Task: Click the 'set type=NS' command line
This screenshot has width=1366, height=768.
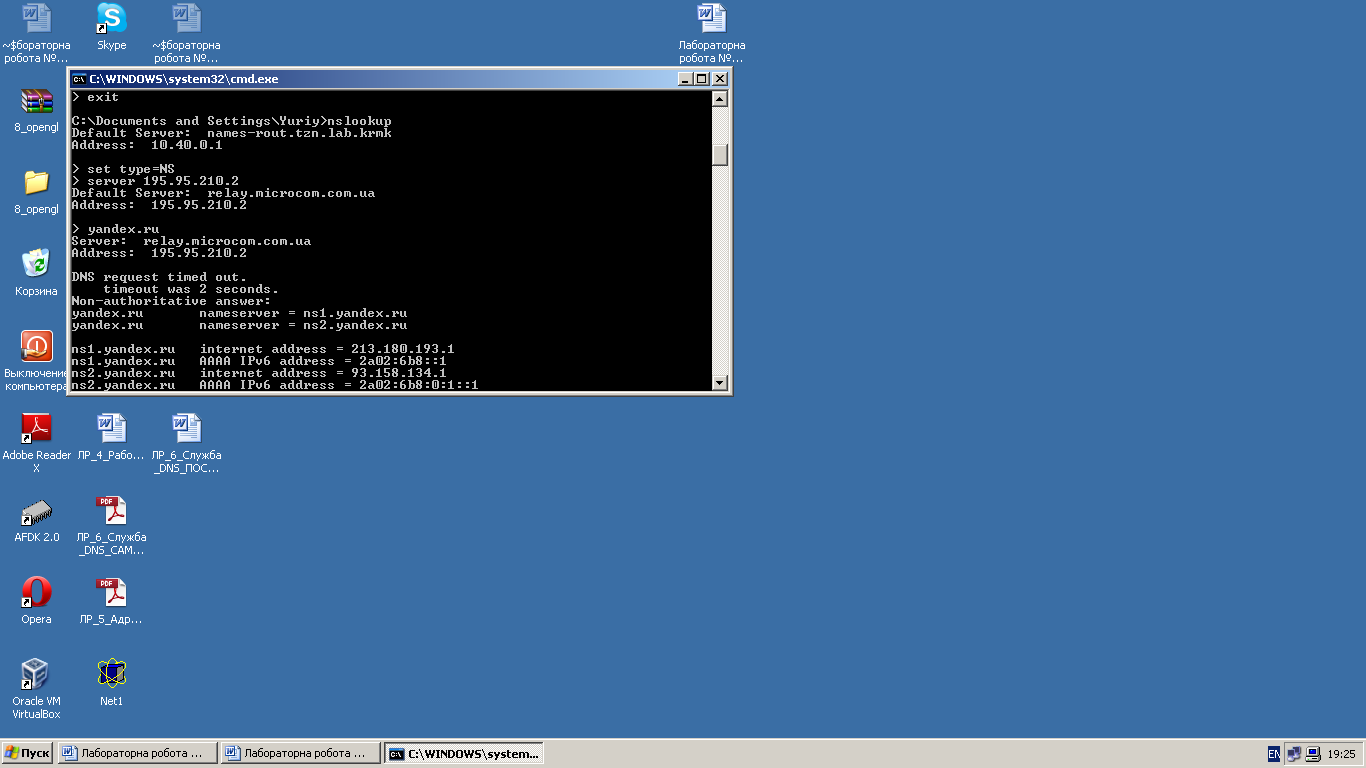Action: pyautogui.click(x=123, y=169)
